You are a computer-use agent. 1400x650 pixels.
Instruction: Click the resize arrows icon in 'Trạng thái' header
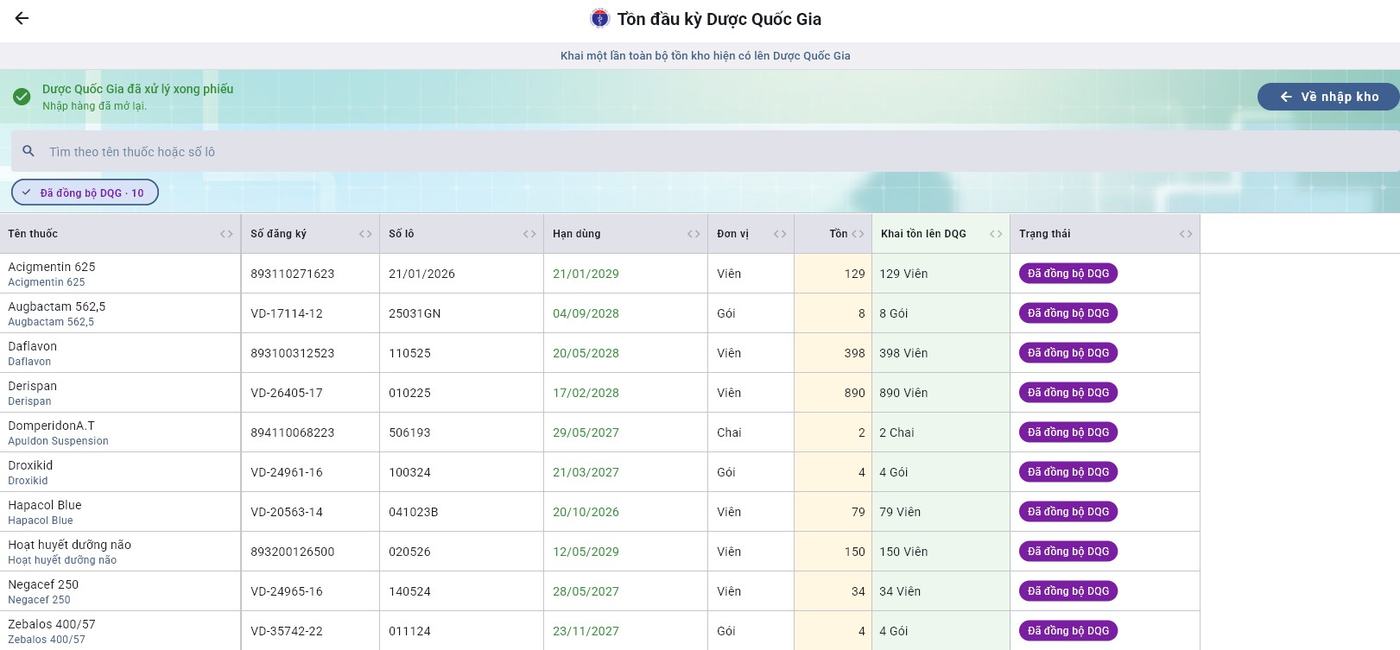coord(1186,234)
